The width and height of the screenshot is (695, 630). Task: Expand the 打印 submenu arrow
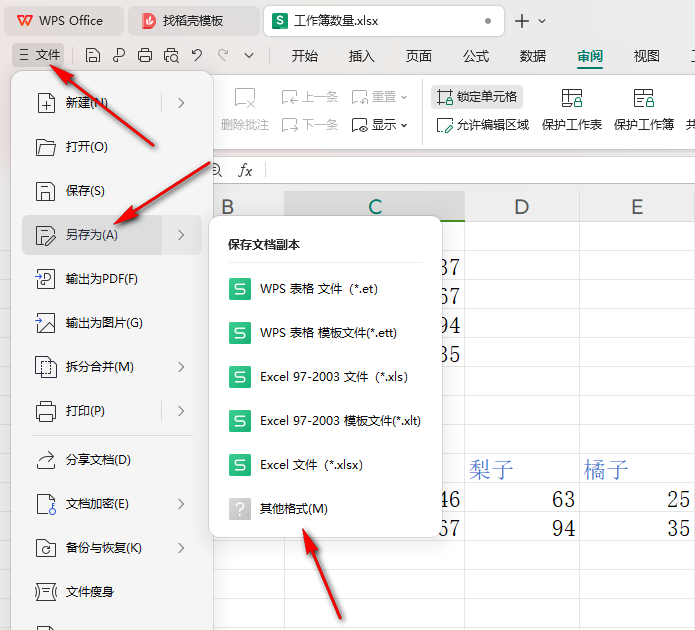coord(181,411)
